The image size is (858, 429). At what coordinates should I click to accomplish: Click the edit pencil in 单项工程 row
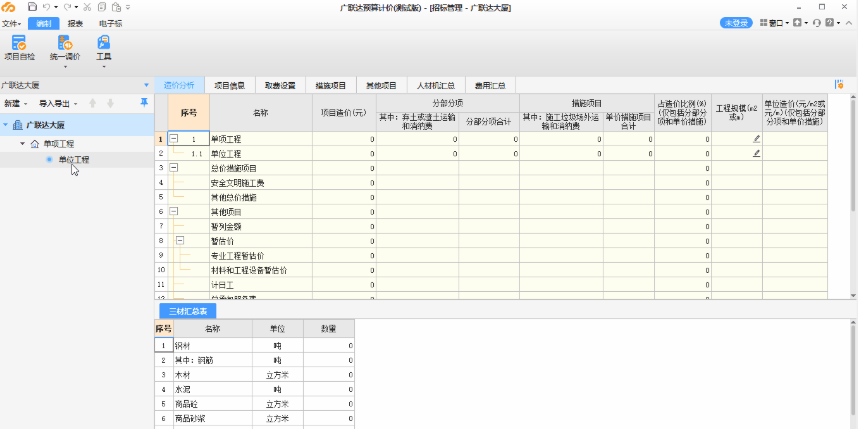[x=756, y=139]
